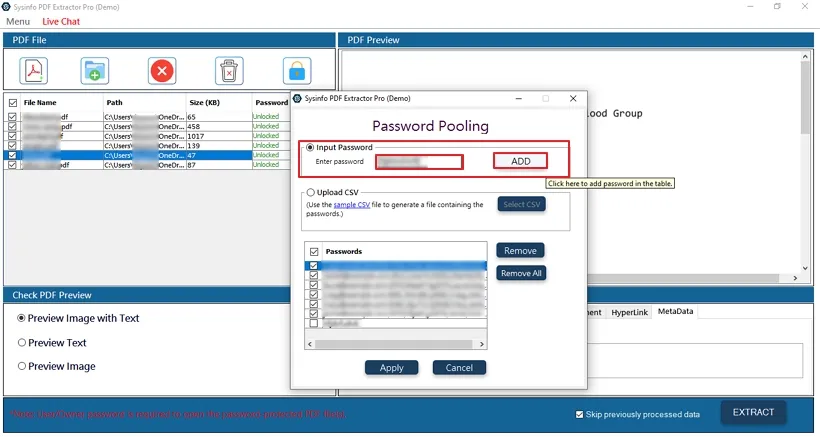The width and height of the screenshot is (820, 437).
Task: Choose the Preview Text option
Action: [x=21, y=342]
